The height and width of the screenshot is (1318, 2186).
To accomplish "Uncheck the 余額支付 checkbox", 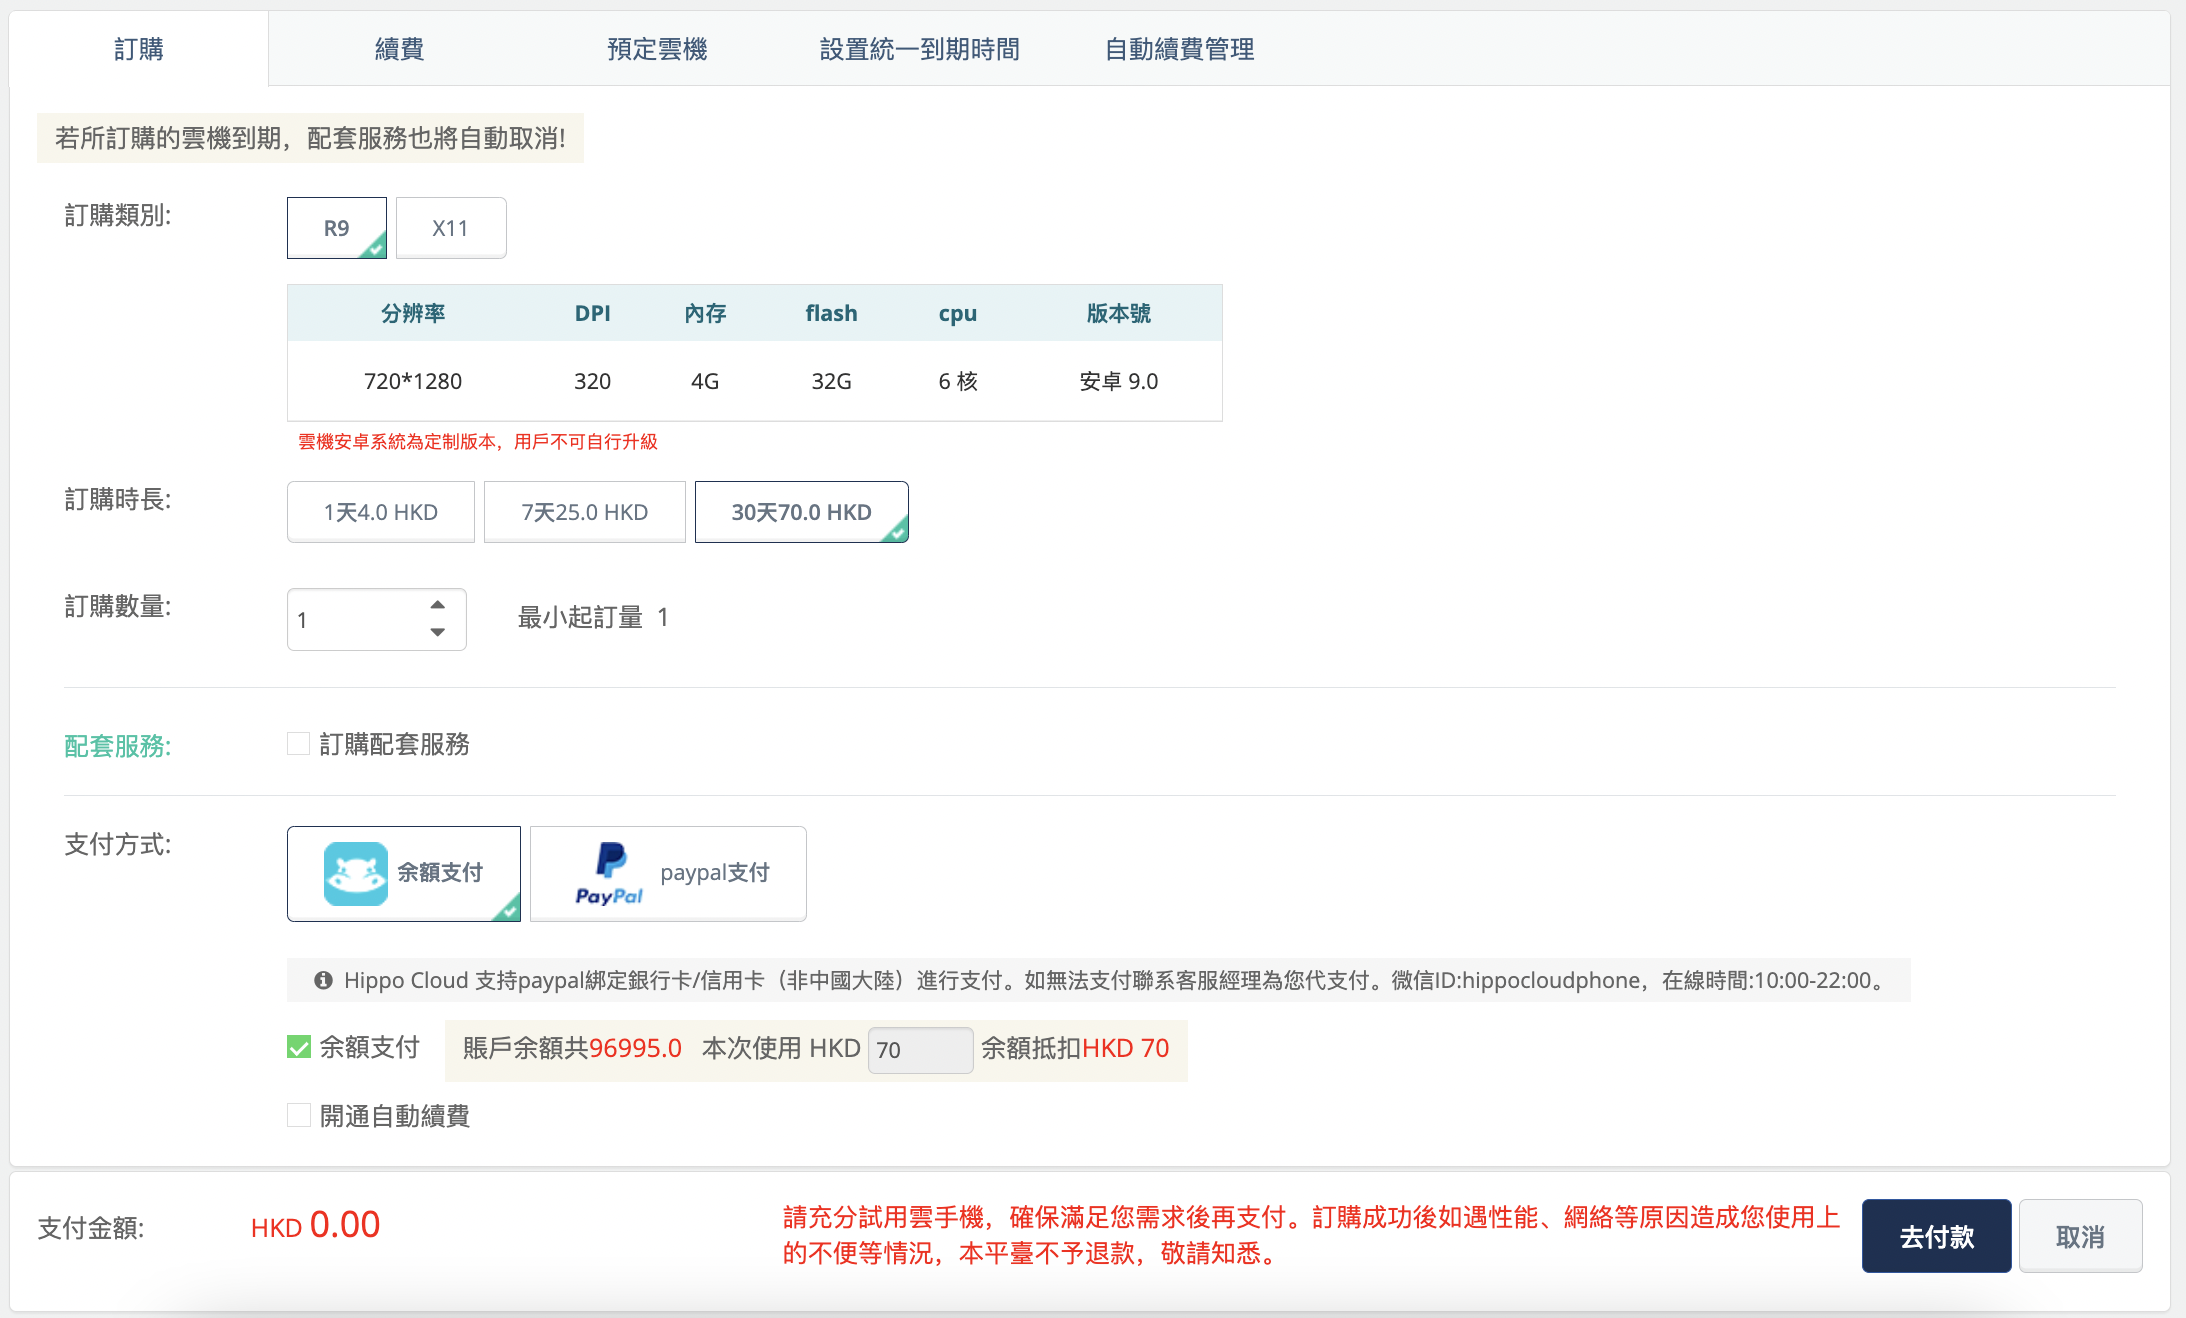I will point(298,1047).
